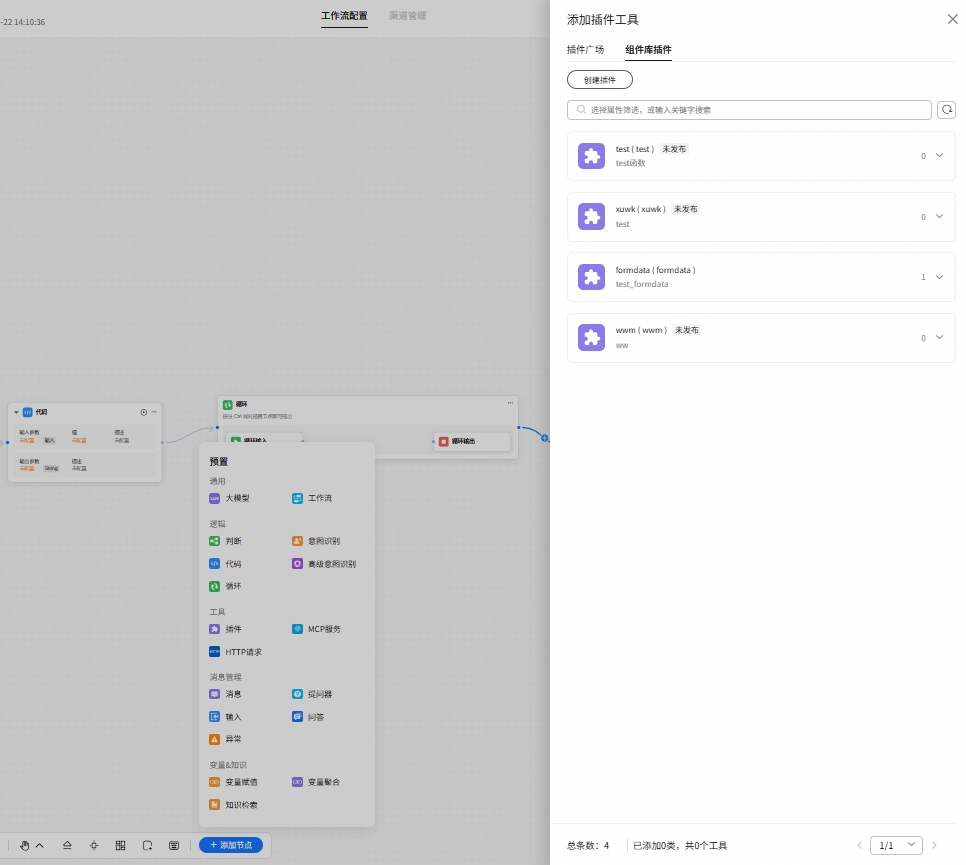Viewport: 966px width, 865px height.
Task: Expand the wwm plugin tool list
Action: coord(940,337)
